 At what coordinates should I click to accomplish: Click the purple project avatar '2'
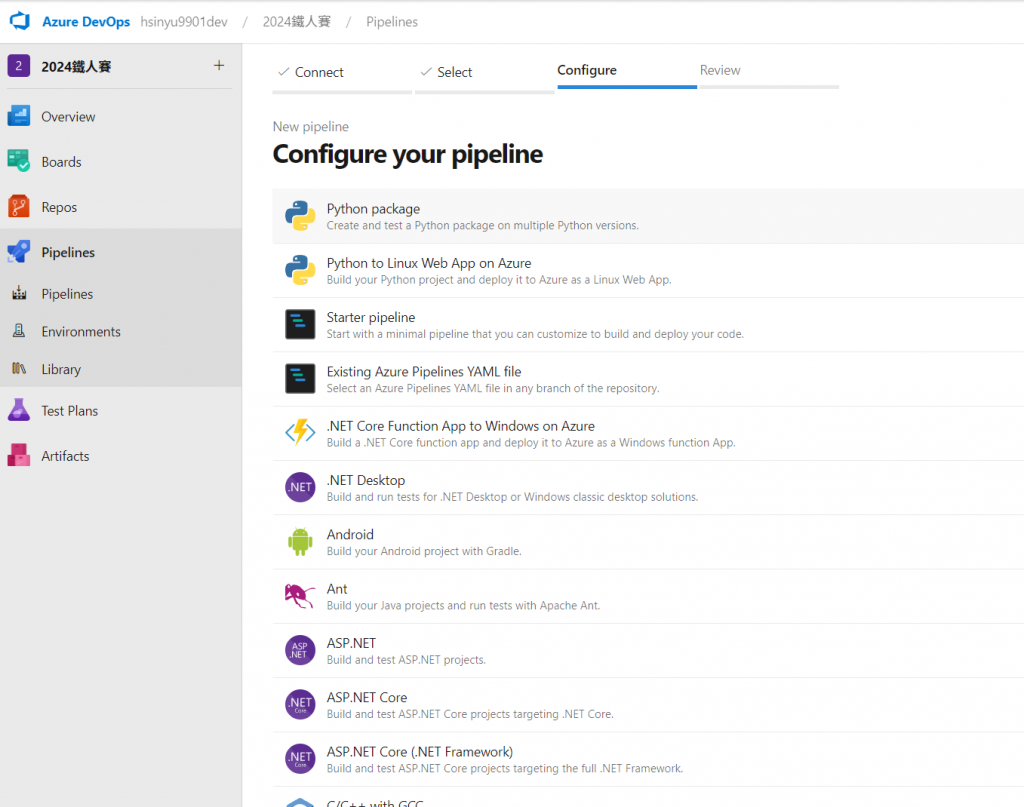pyautogui.click(x=19, y=66)
